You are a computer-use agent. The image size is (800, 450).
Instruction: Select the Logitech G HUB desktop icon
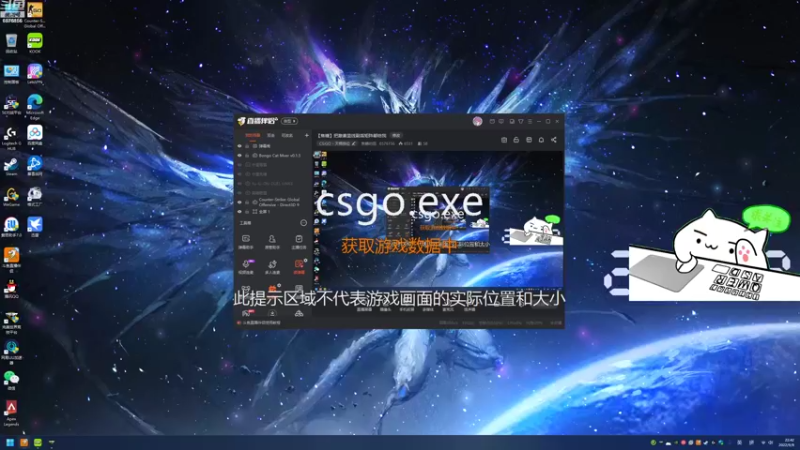tap(11, 138)
